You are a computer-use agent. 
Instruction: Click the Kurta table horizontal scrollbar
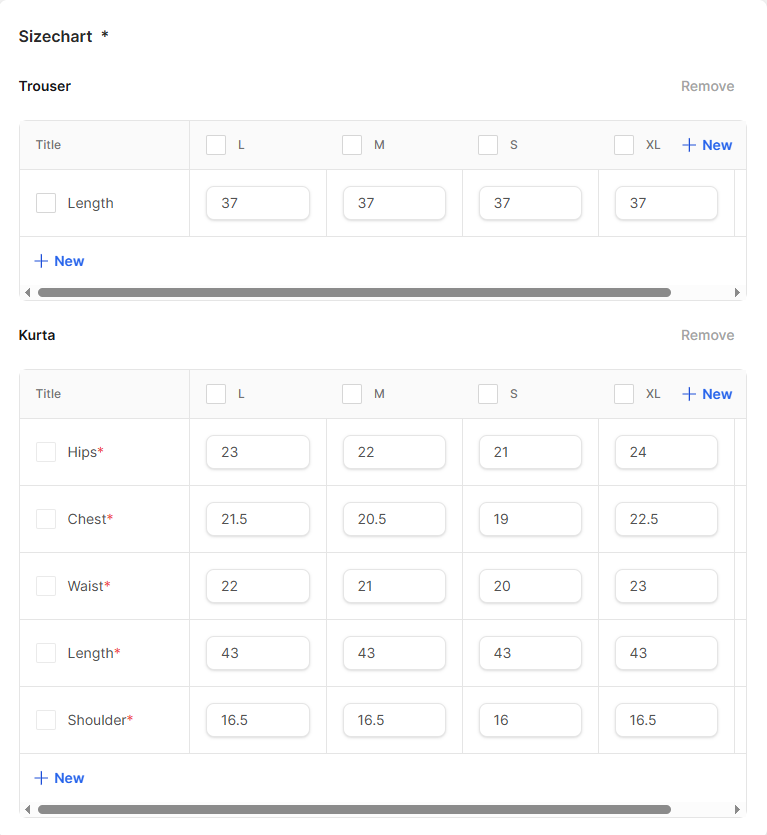(354, 809)
